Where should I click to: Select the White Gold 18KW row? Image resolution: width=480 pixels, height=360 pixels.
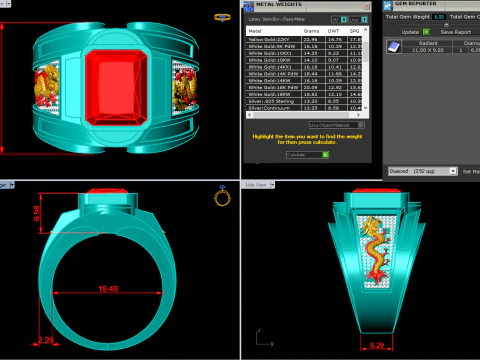point(304,94)
